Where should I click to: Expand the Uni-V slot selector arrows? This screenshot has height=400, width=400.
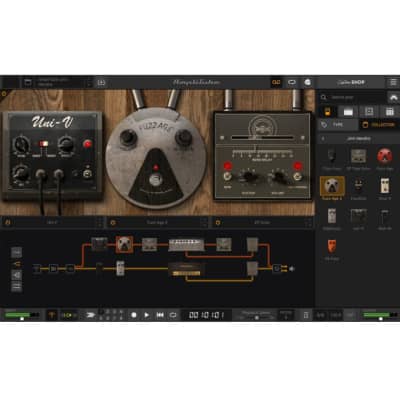99,222
